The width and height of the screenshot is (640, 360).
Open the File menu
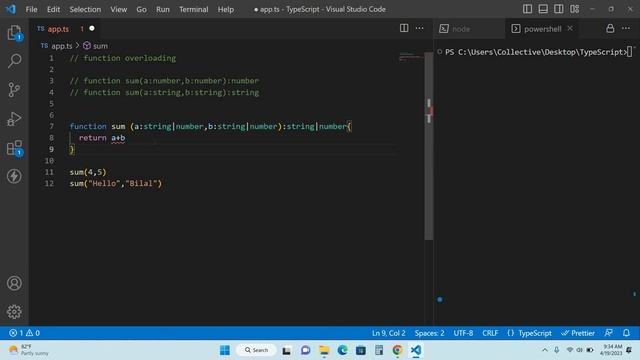[x=31, y=9]
